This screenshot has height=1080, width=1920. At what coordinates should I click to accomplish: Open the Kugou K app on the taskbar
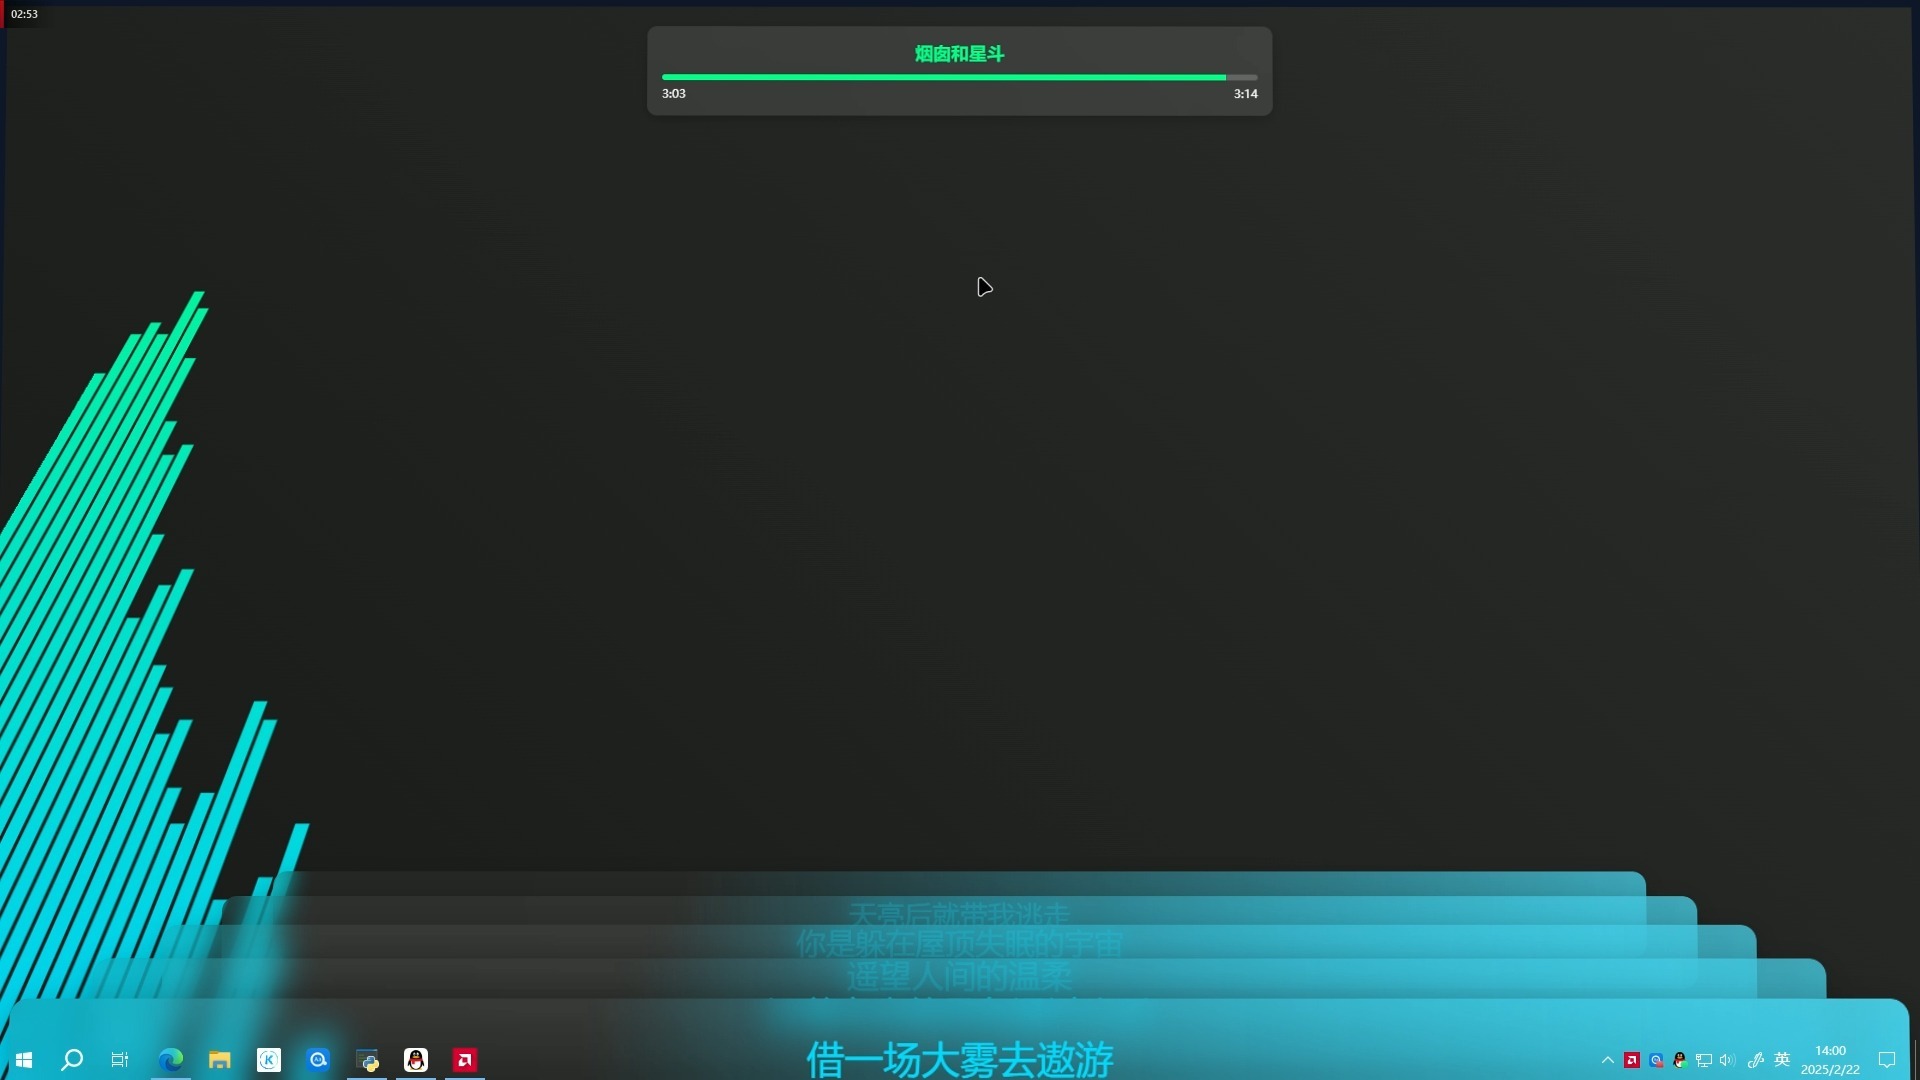coord(269,1060)
